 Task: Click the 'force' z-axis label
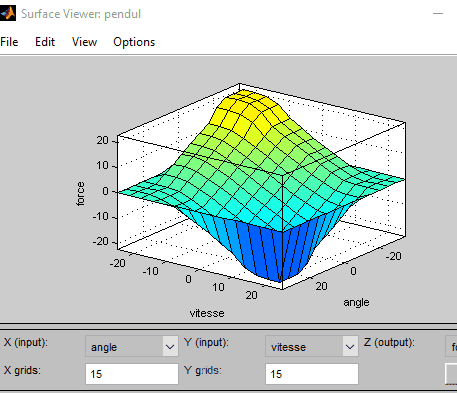click(x=81, y=194)
